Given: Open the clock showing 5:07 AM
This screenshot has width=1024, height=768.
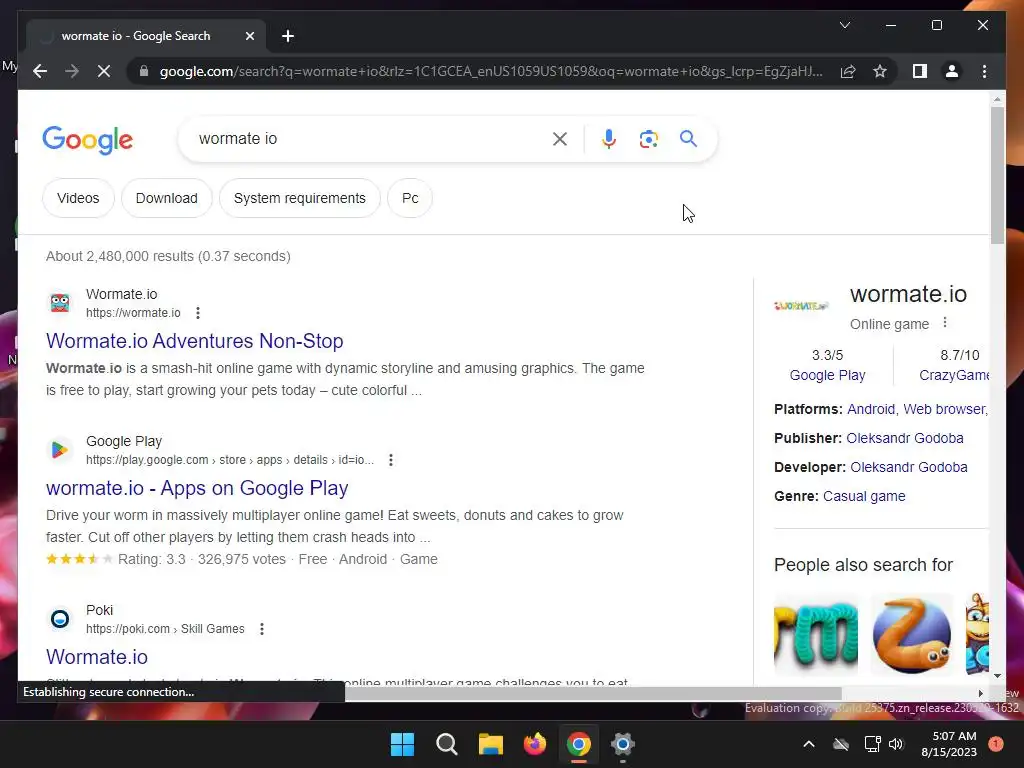Looking at the screenshot, I should pyautogui.click(x=949, y=744).
